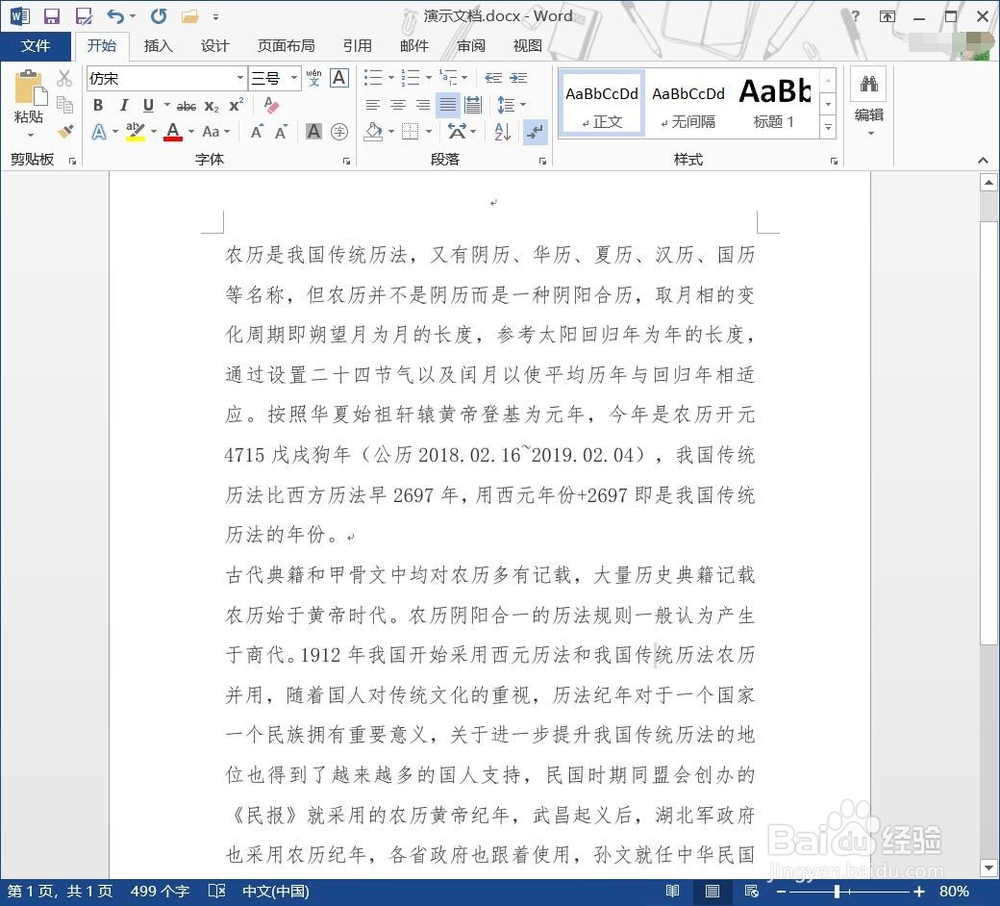Screen dimensions: 1000x906
Task: Click the enclosed character circle icon
Action: [x=339, y=132]
